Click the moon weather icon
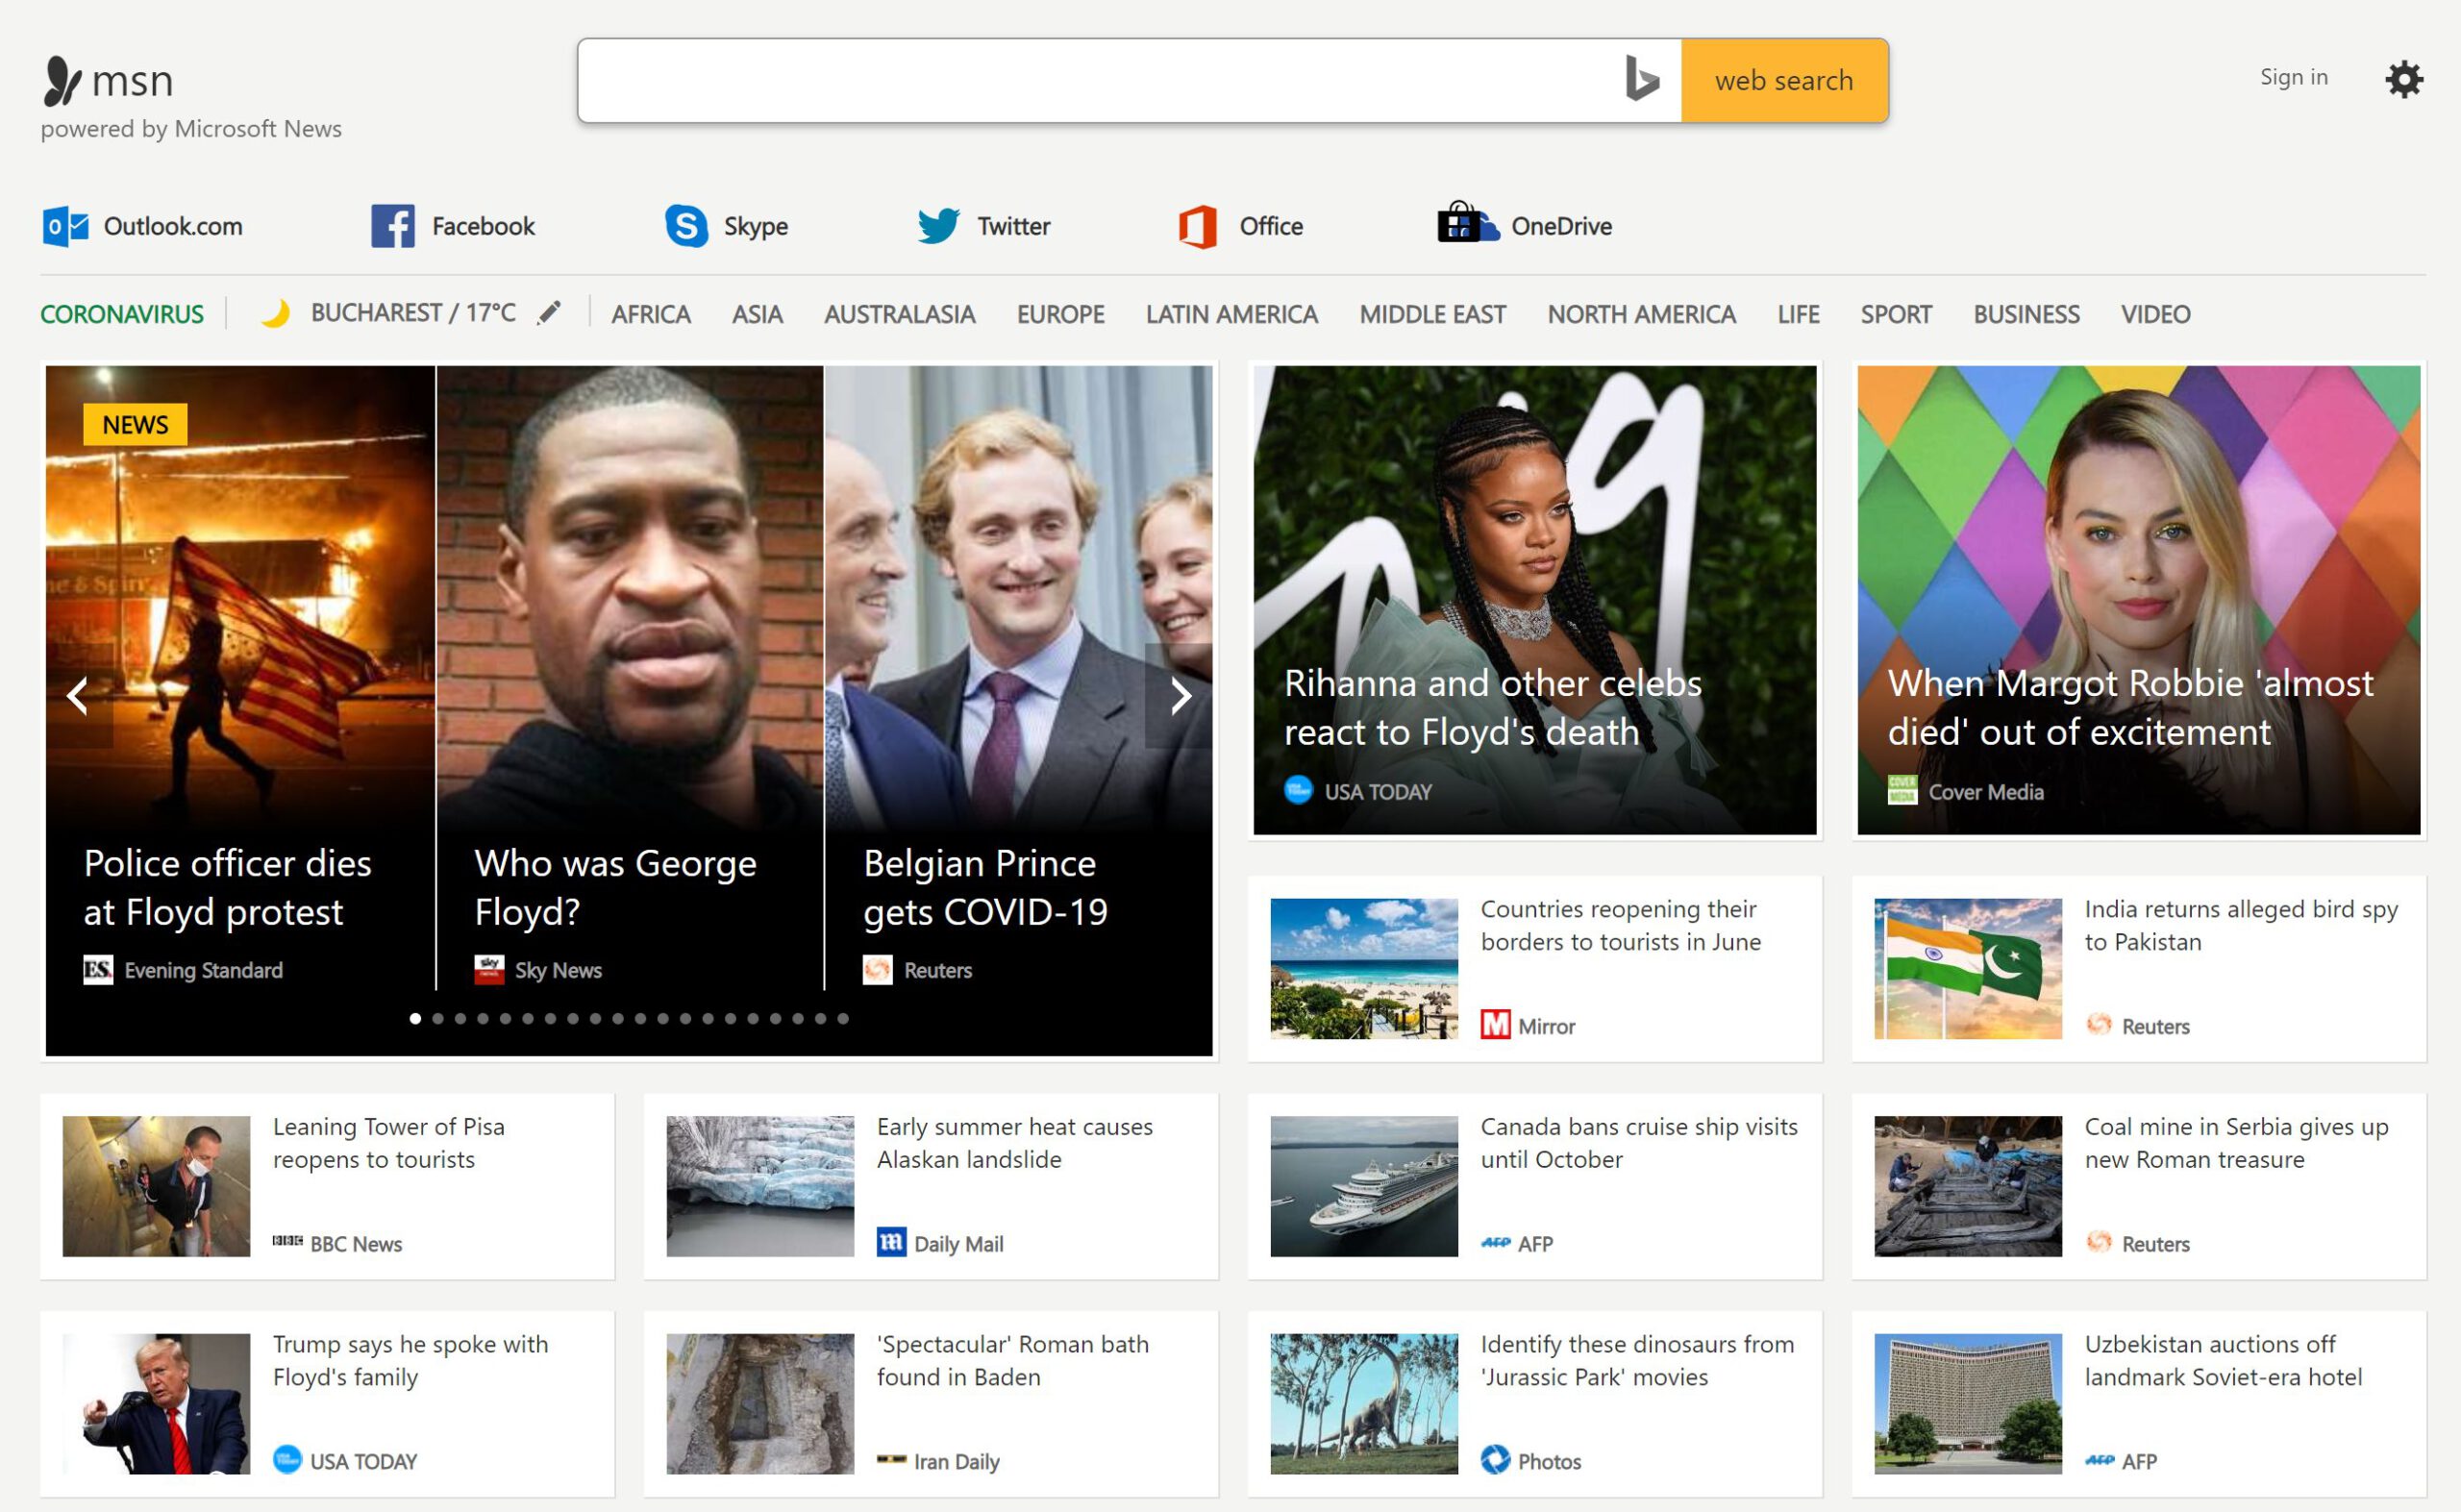 click(276, 314)
